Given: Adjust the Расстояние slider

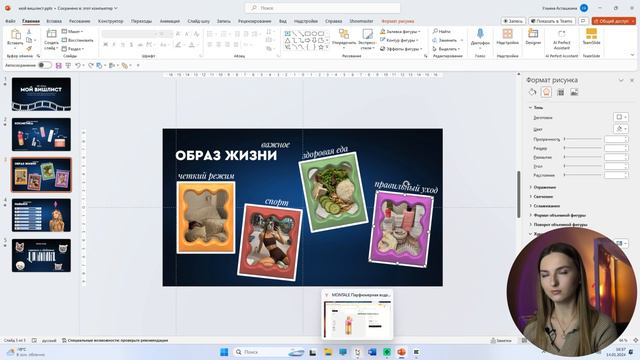Looking at the screenshot, I should pyautogui.click(x=583, y=175).
